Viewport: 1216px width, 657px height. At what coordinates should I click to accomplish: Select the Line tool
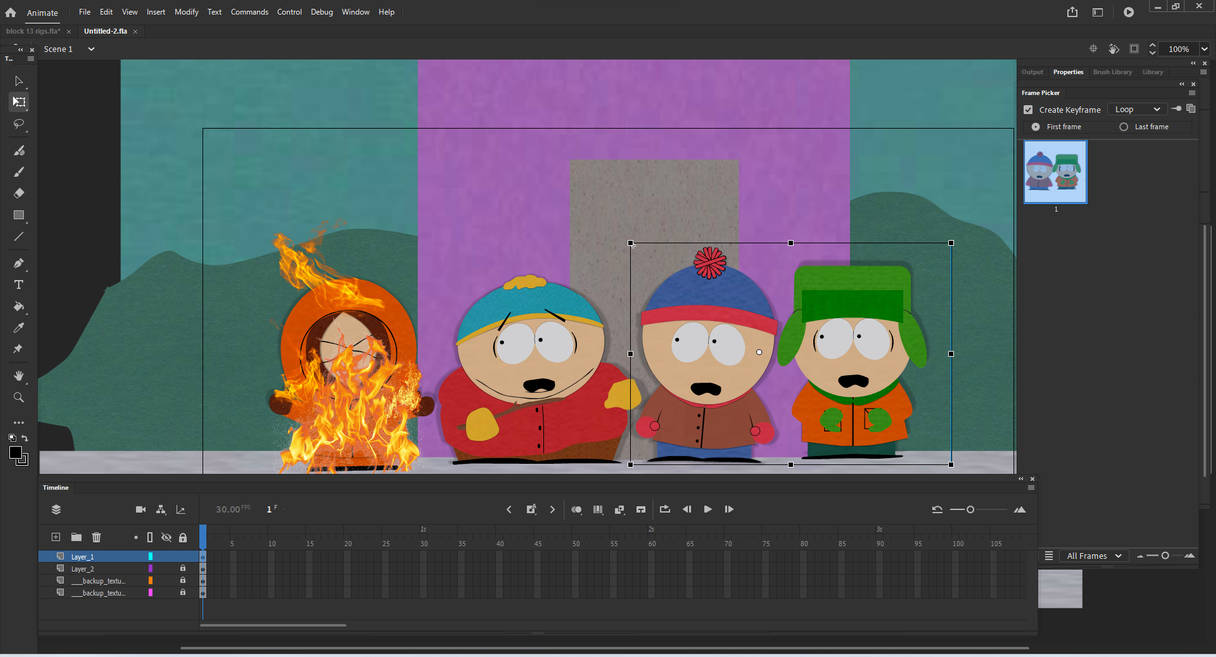pos(18,237)
